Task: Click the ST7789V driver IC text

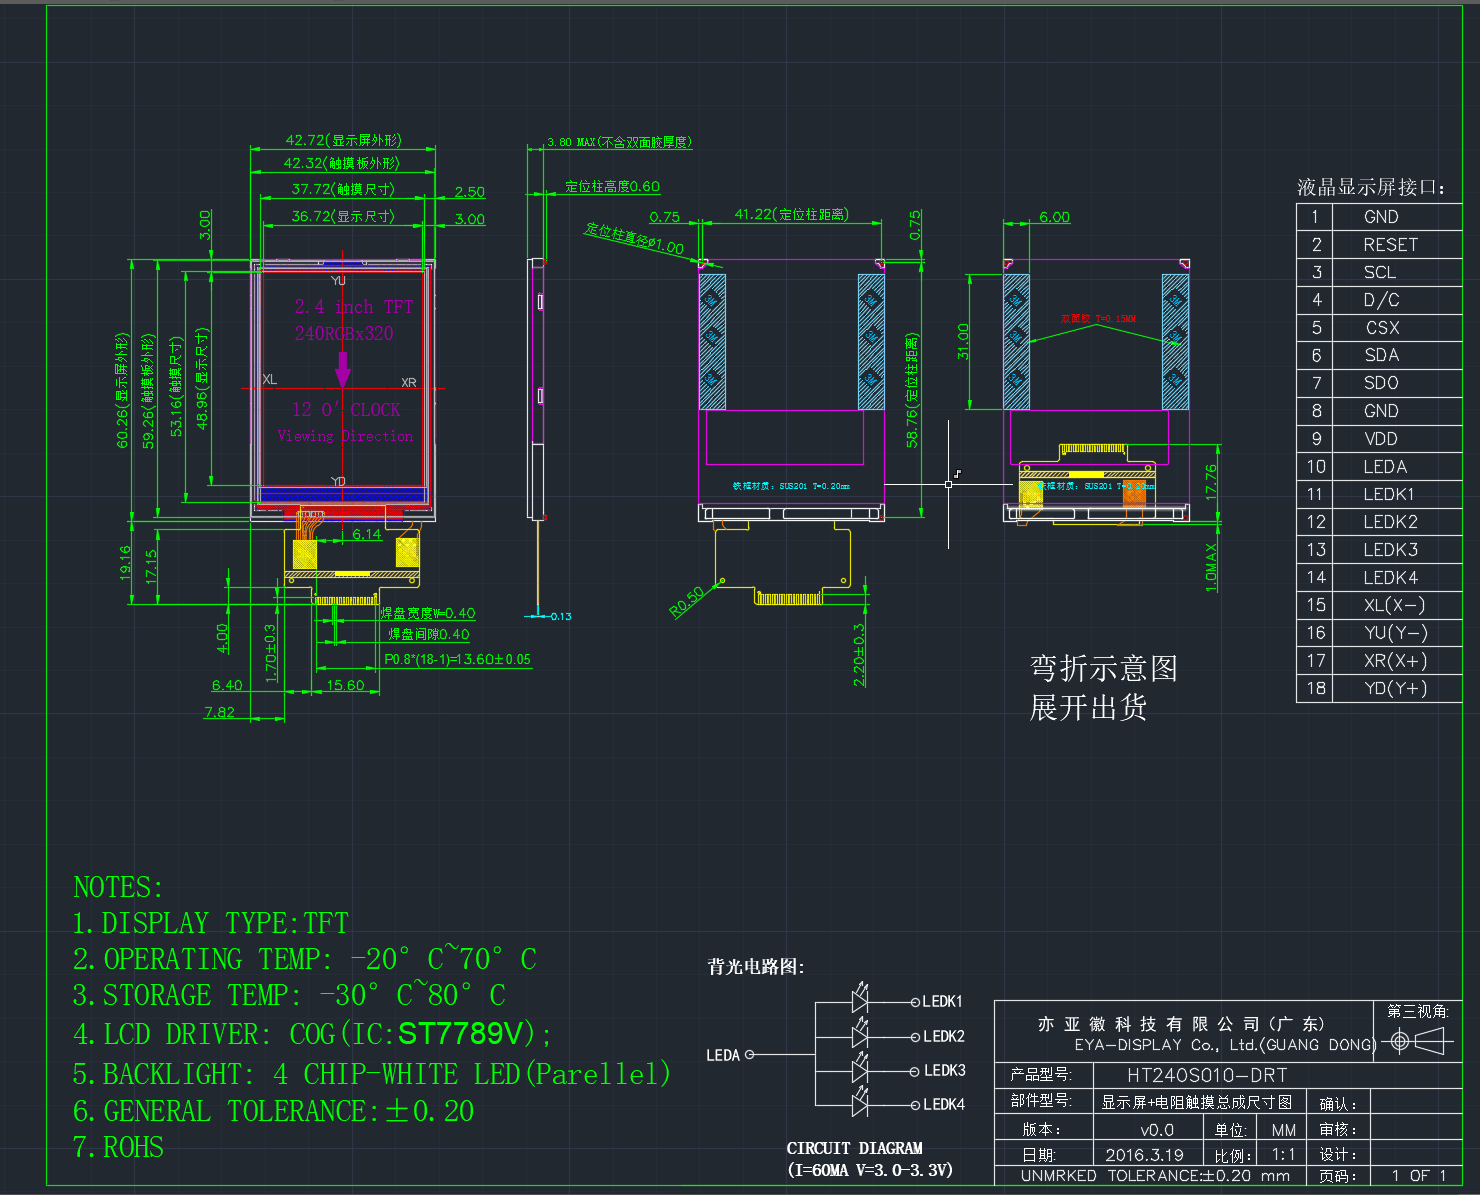Action: (461, 1033)
